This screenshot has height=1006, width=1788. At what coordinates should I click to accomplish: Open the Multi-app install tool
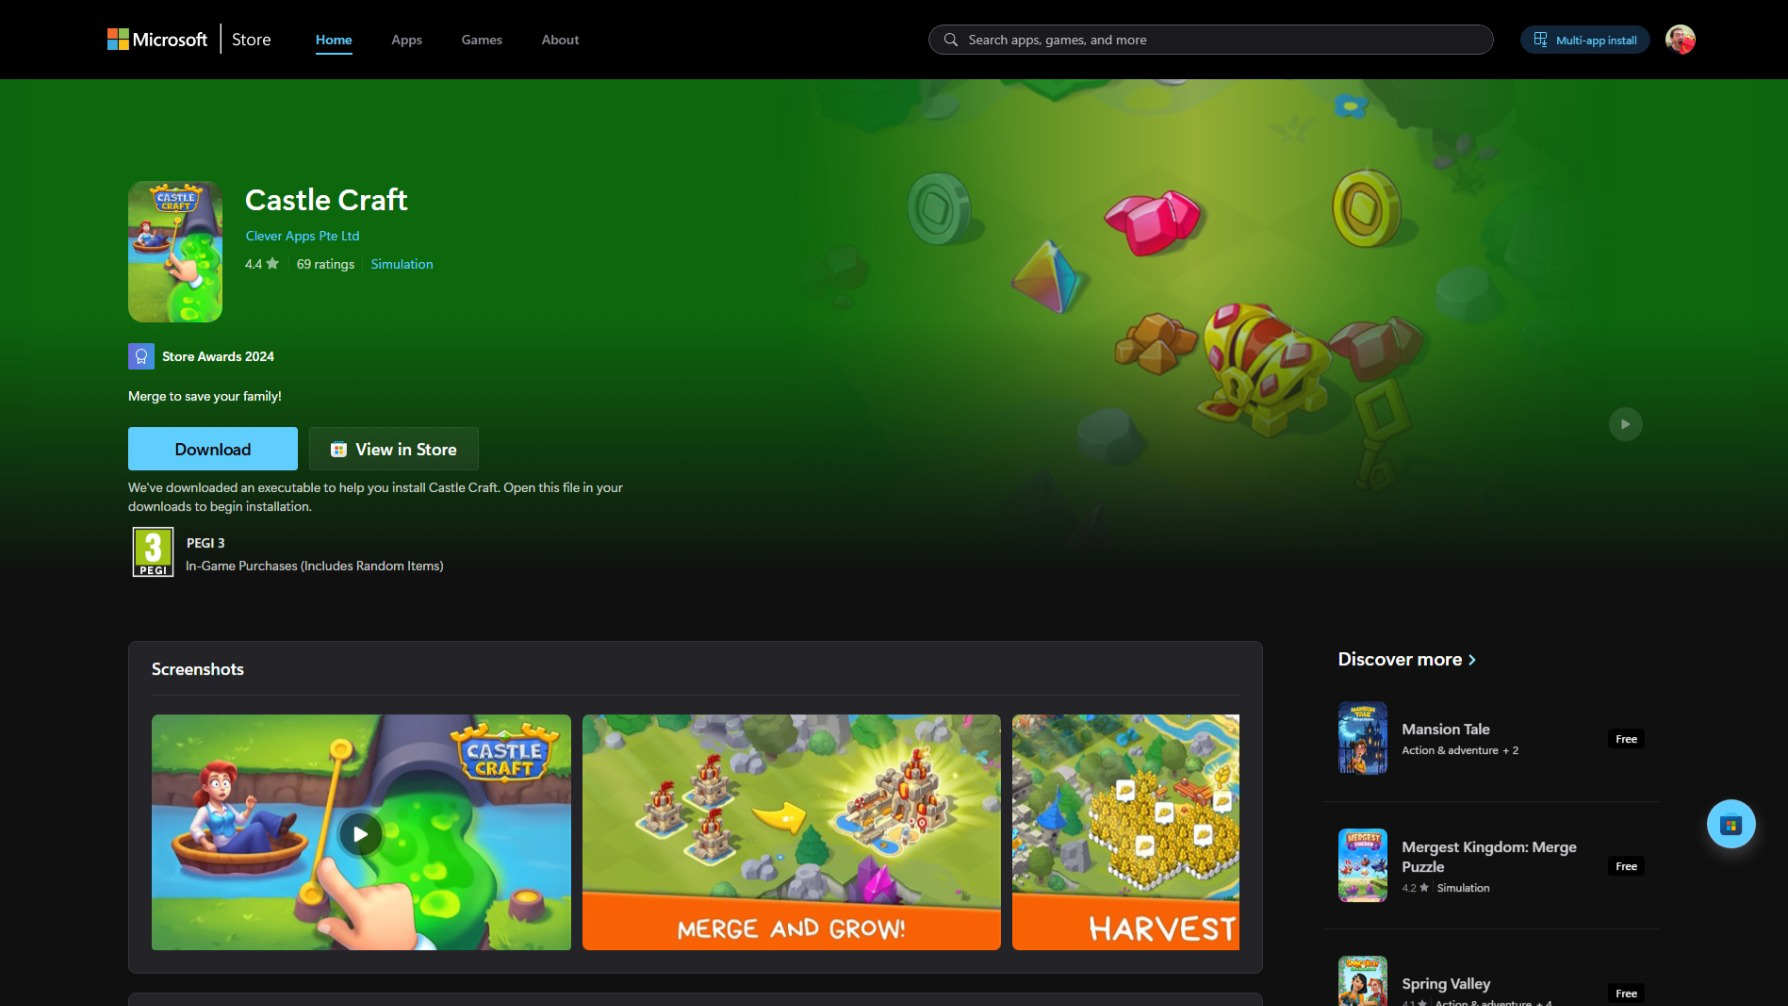point(1584,39)
